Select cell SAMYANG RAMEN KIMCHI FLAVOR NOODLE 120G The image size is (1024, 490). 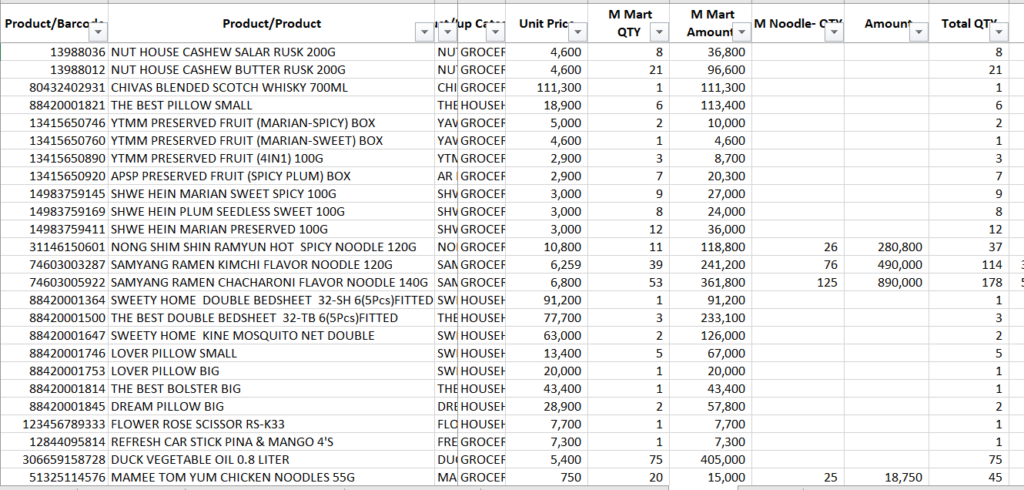tap(272, 265)
